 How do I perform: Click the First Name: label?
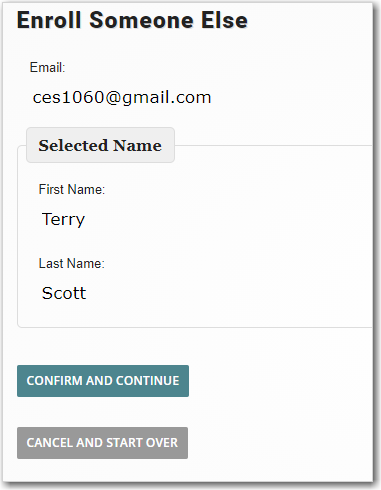point(72,189)
